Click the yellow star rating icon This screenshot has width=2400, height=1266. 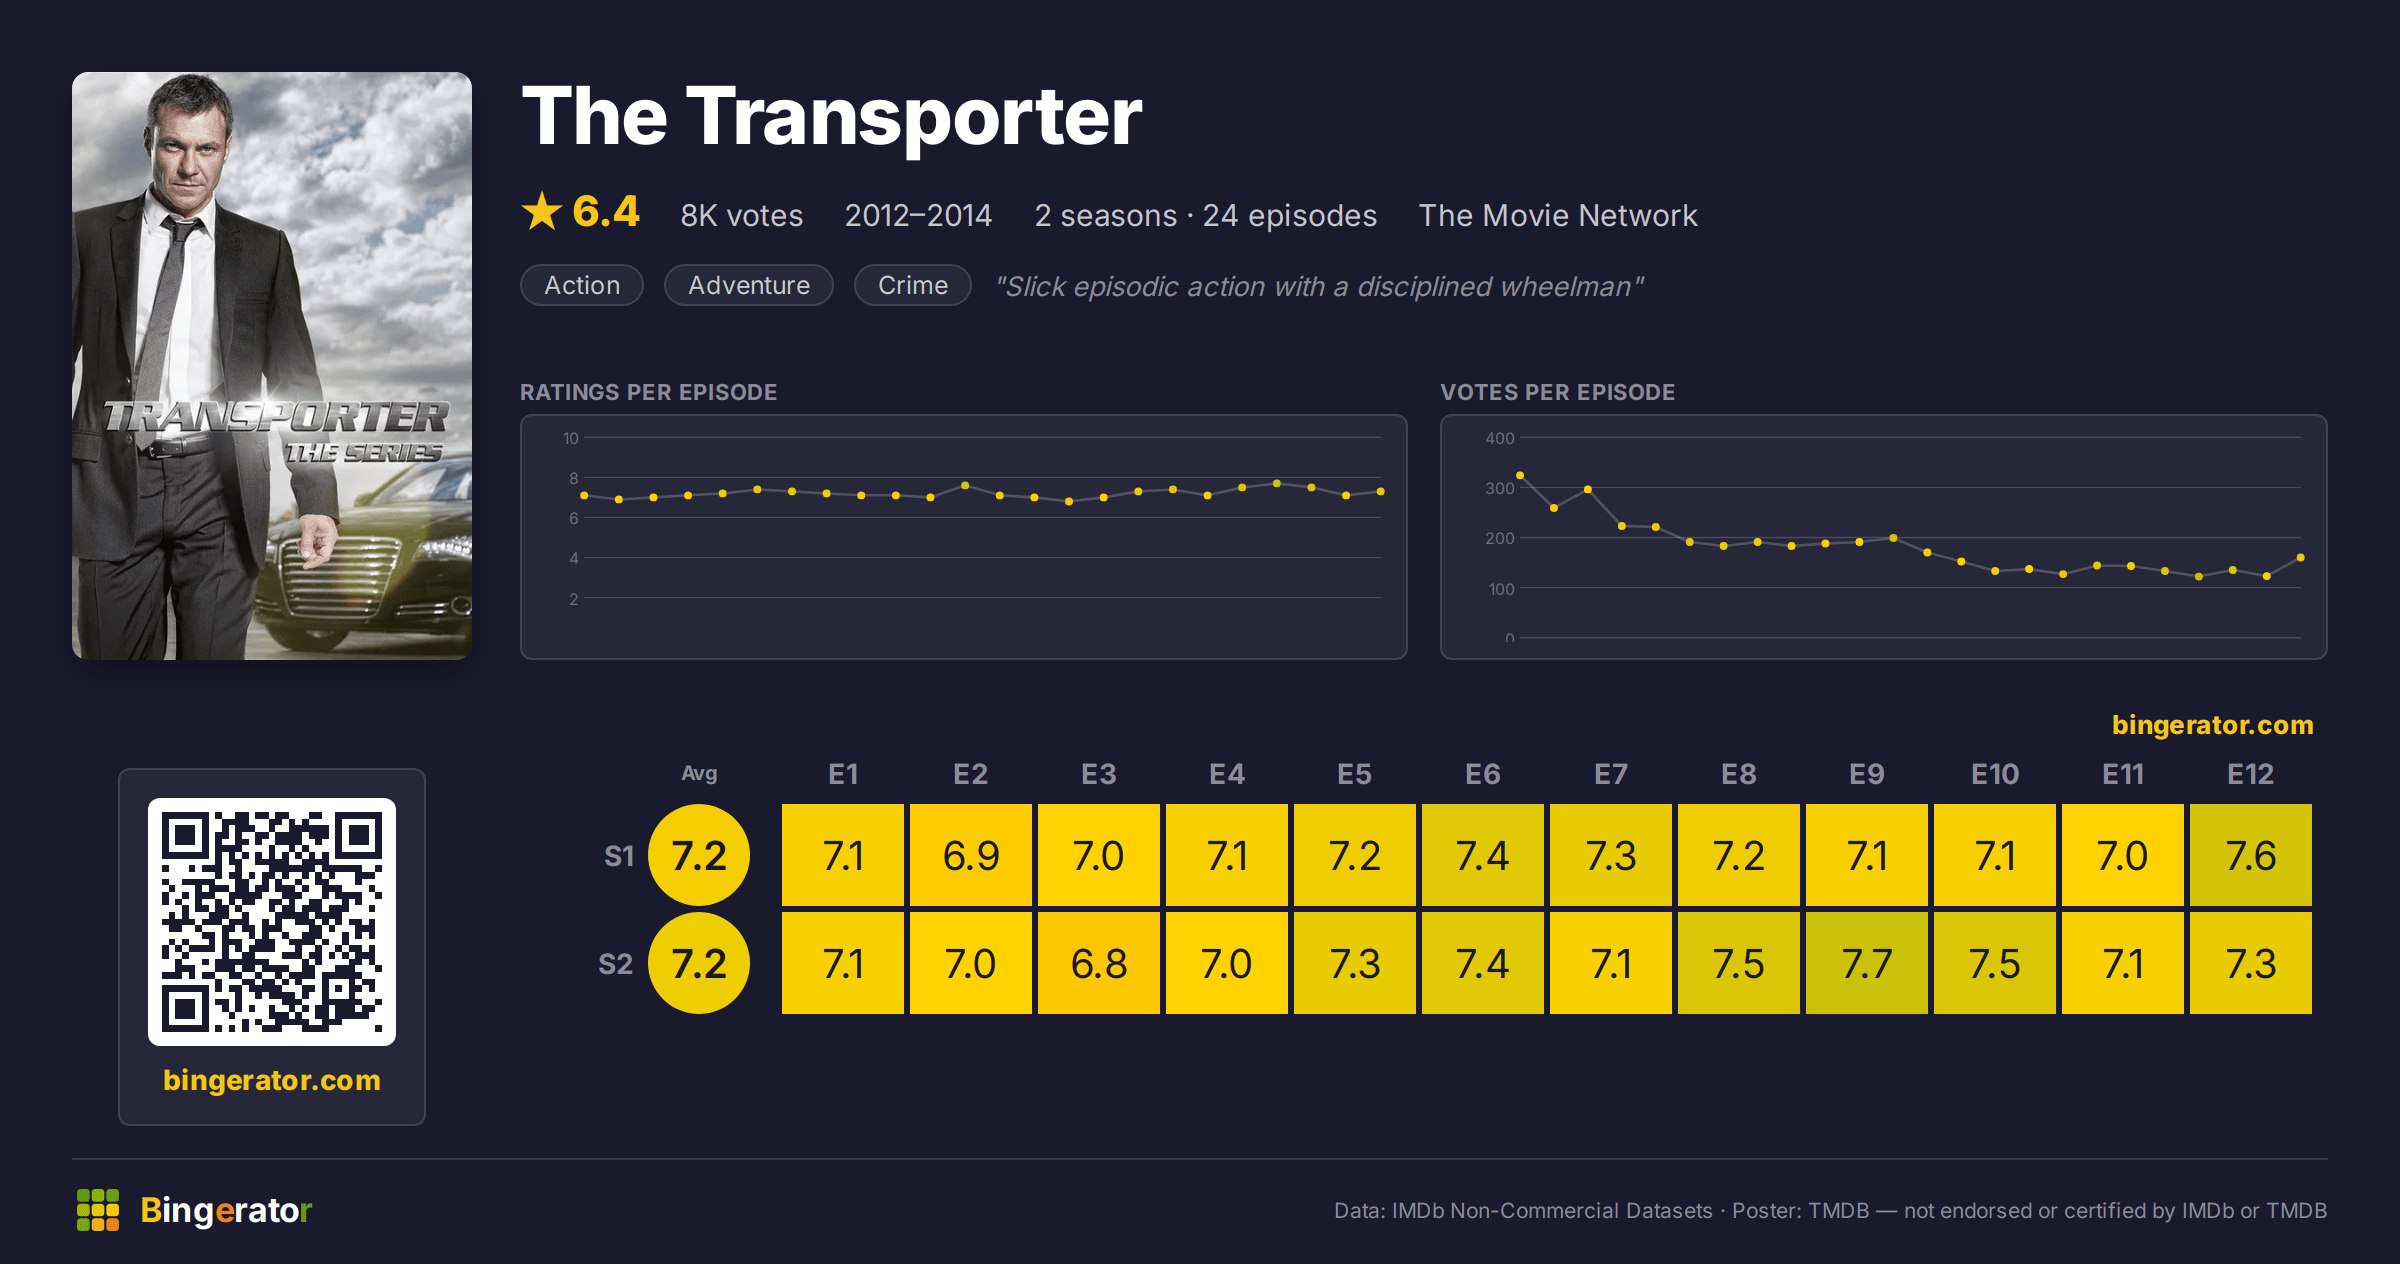coord(542,211)
